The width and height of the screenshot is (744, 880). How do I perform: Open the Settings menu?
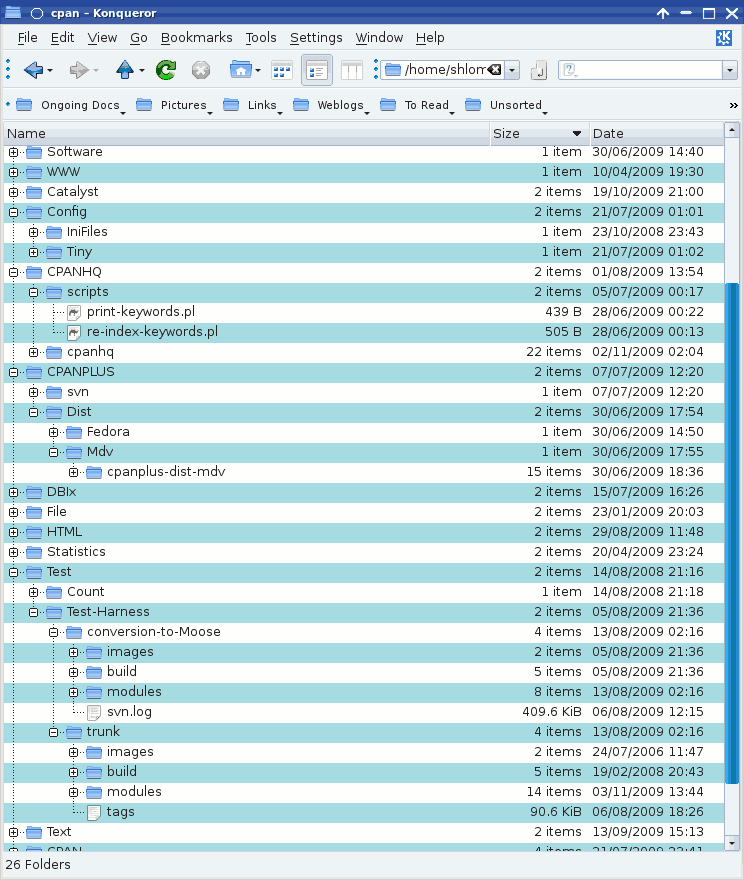316,38
